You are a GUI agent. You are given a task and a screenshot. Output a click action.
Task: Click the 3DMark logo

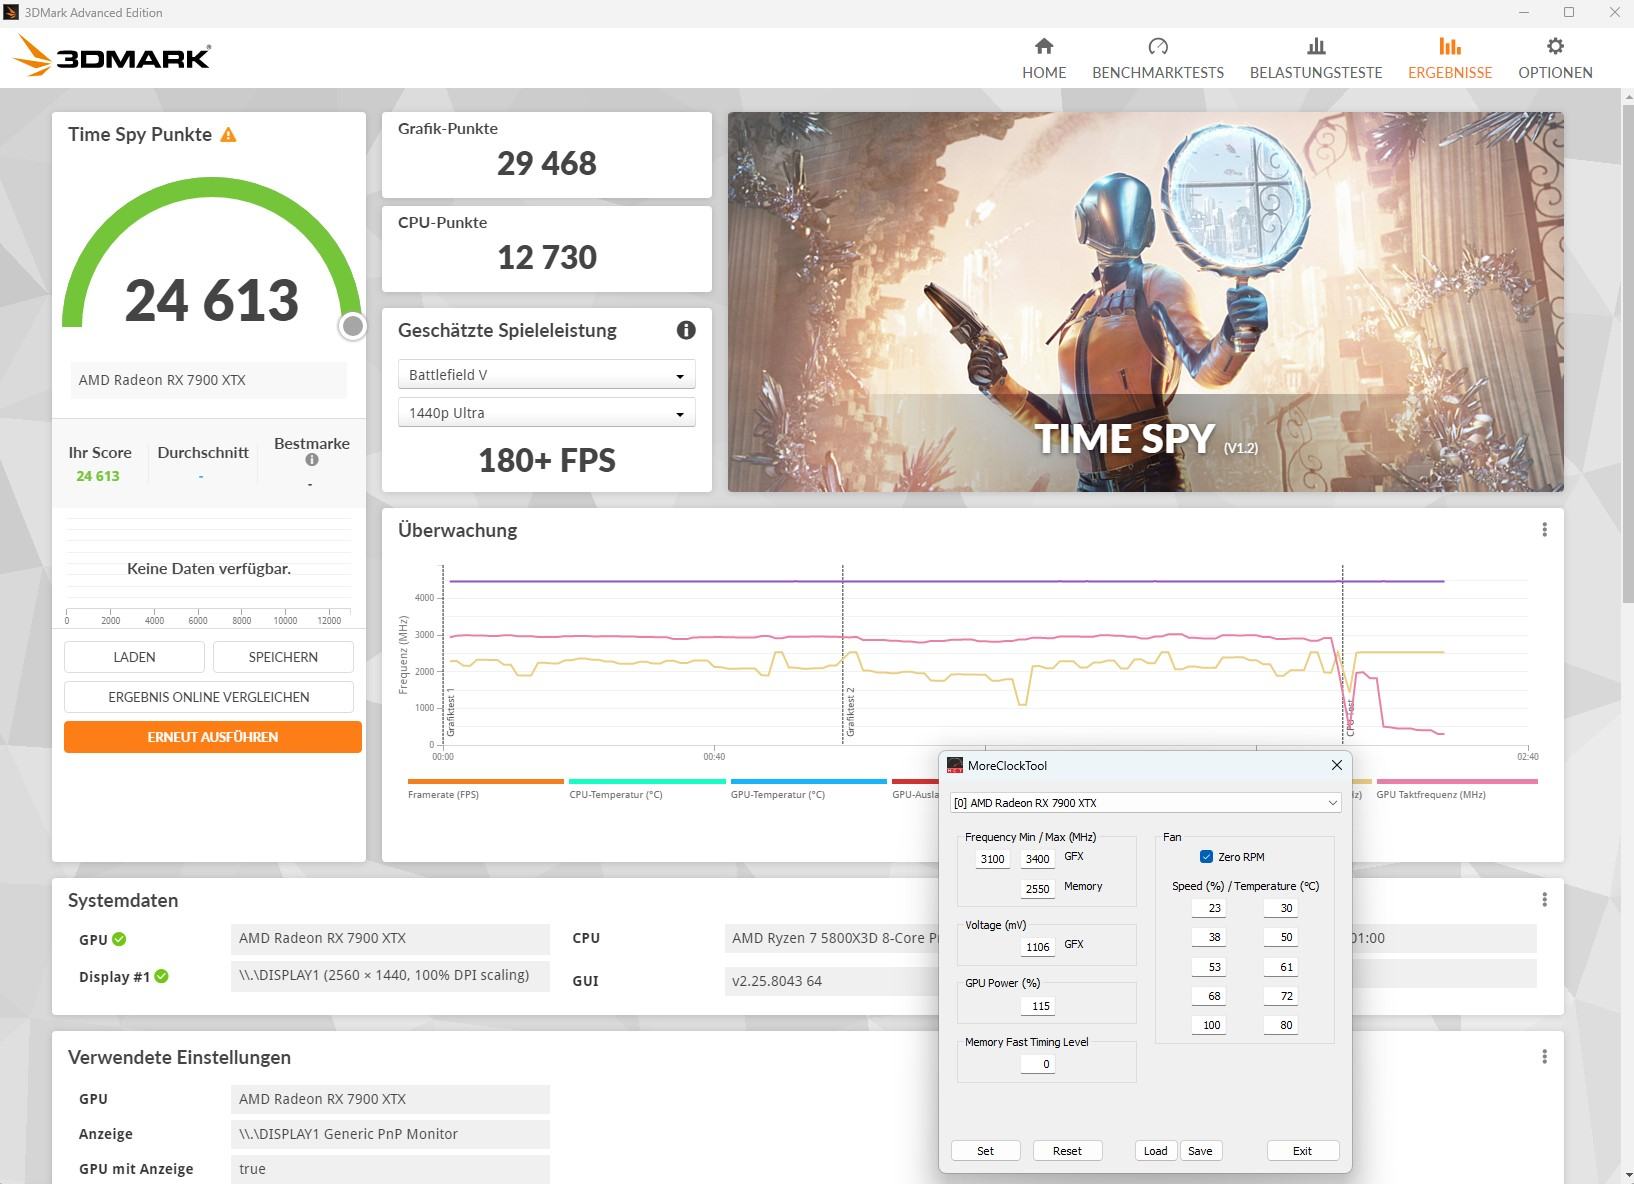pos(111,56)
